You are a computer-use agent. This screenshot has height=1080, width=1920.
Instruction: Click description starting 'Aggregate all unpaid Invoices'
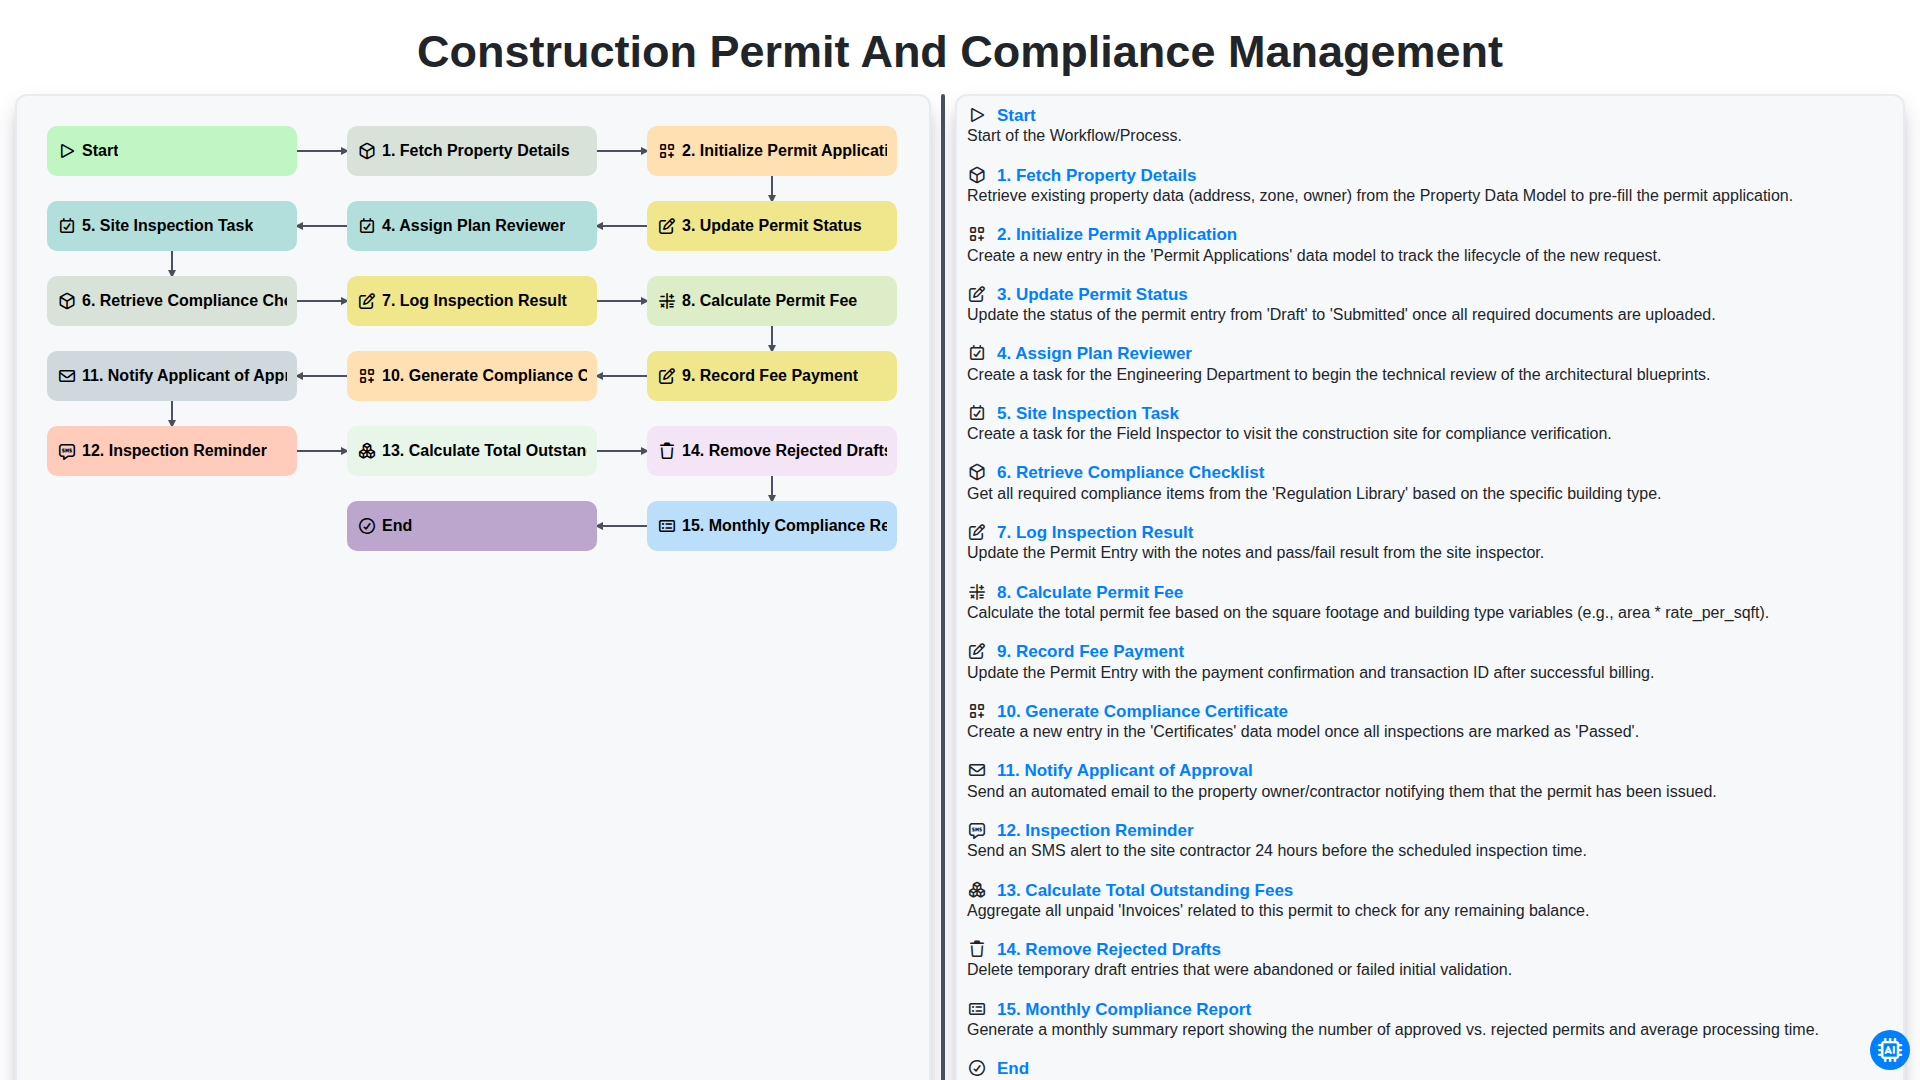pos(1278,911)
